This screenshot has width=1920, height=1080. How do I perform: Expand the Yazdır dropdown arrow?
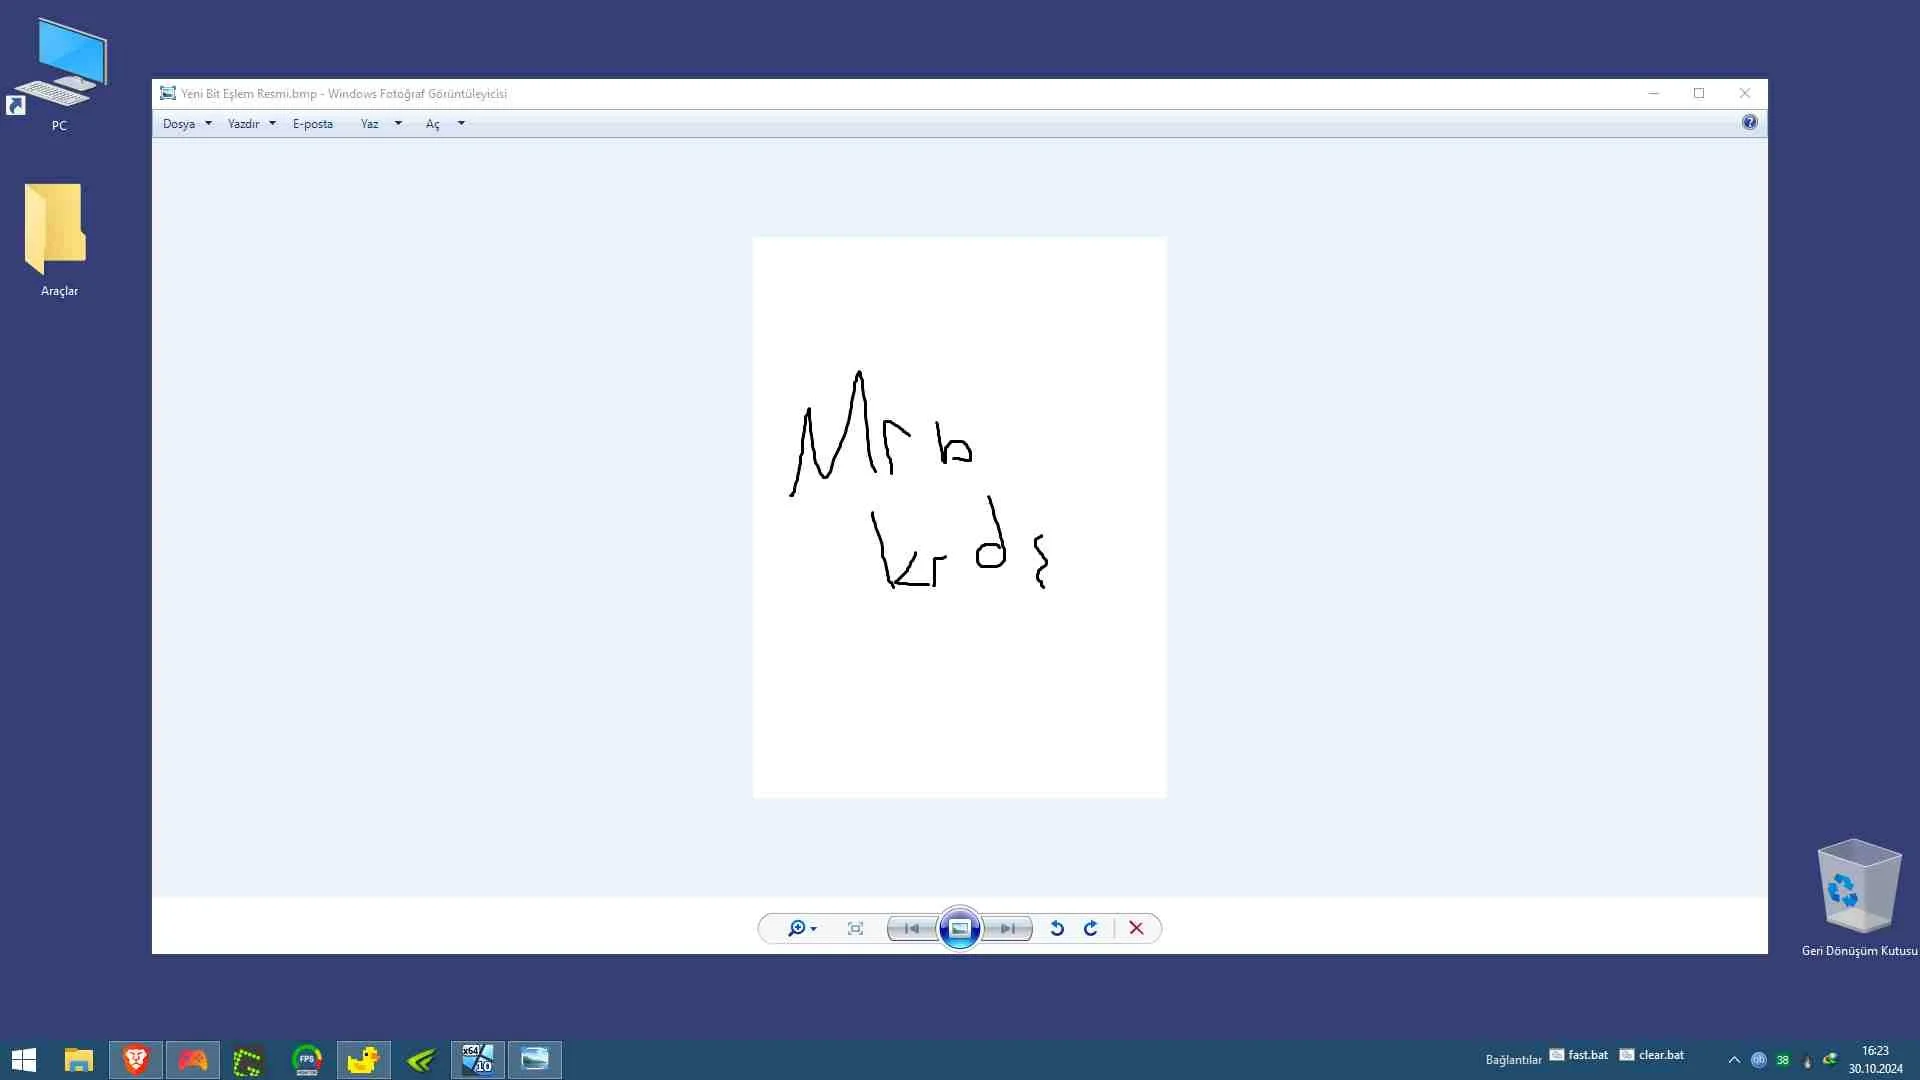tap(272, 124)
